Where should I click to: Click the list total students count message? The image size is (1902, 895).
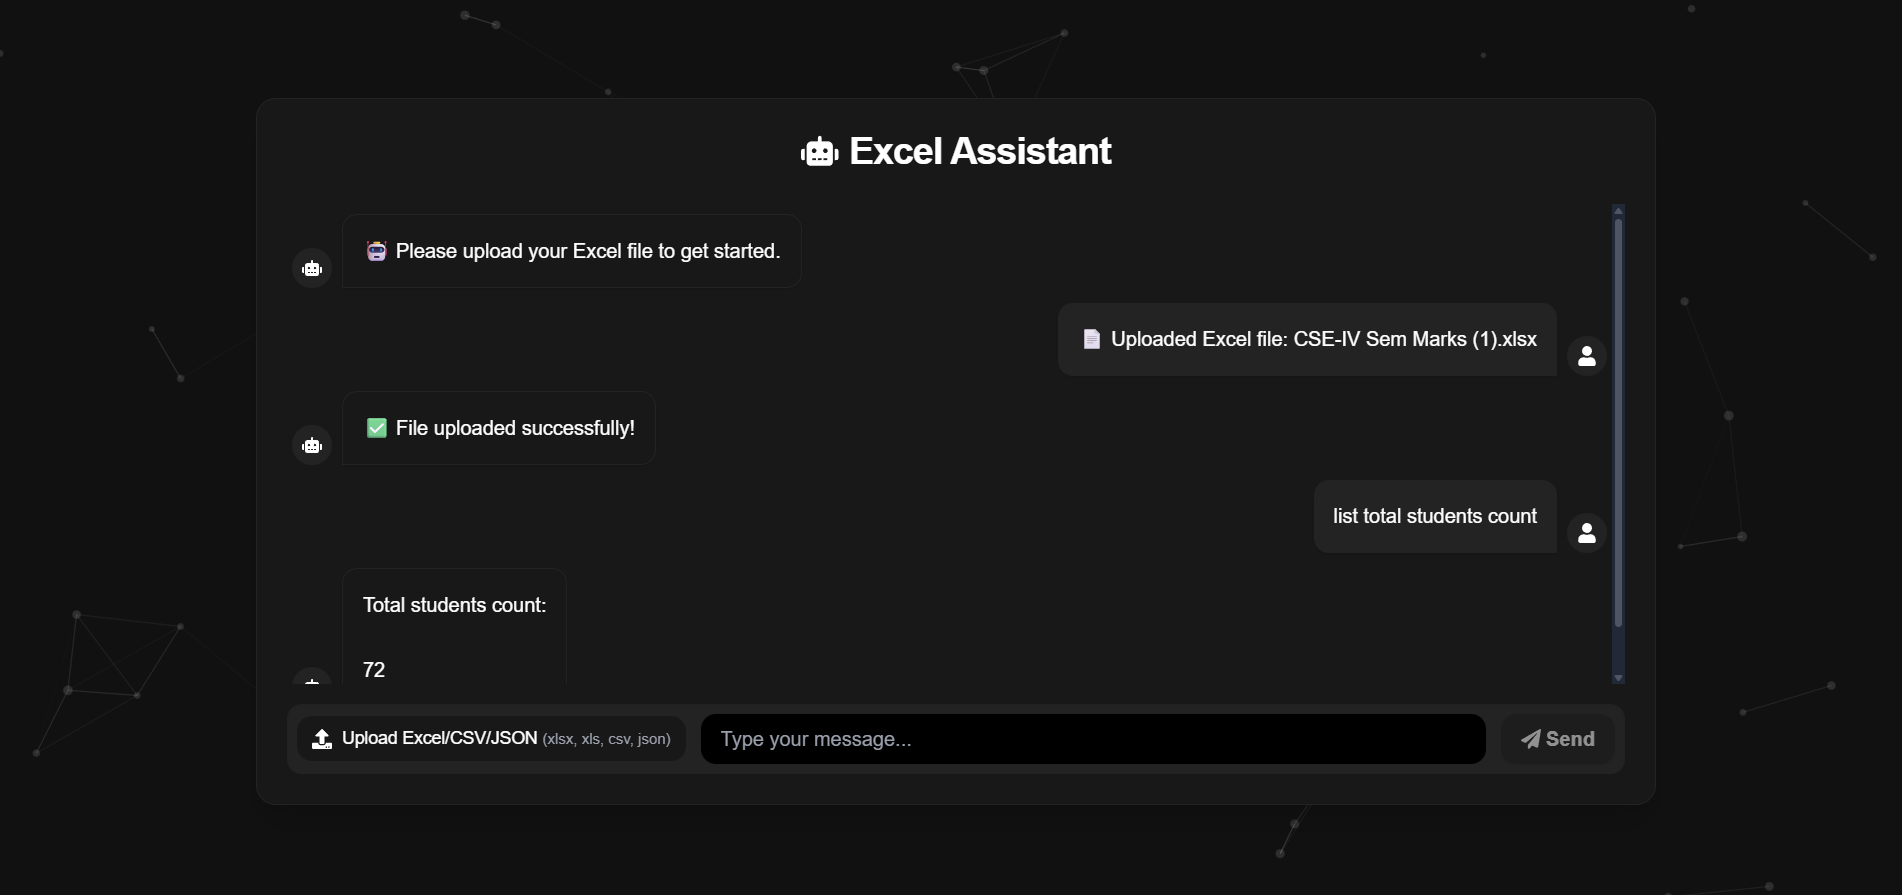(x=1434, y=516)
